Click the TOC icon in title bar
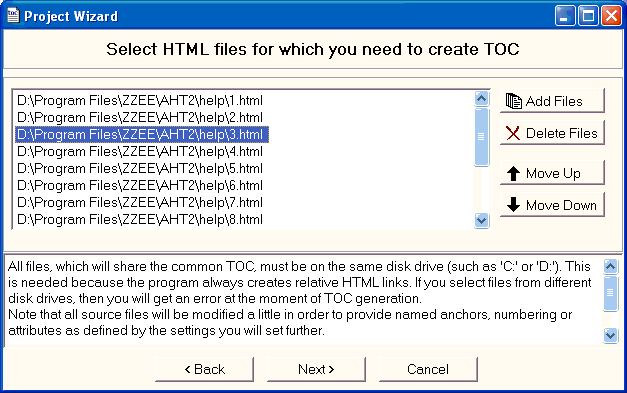 click(13, 16)
